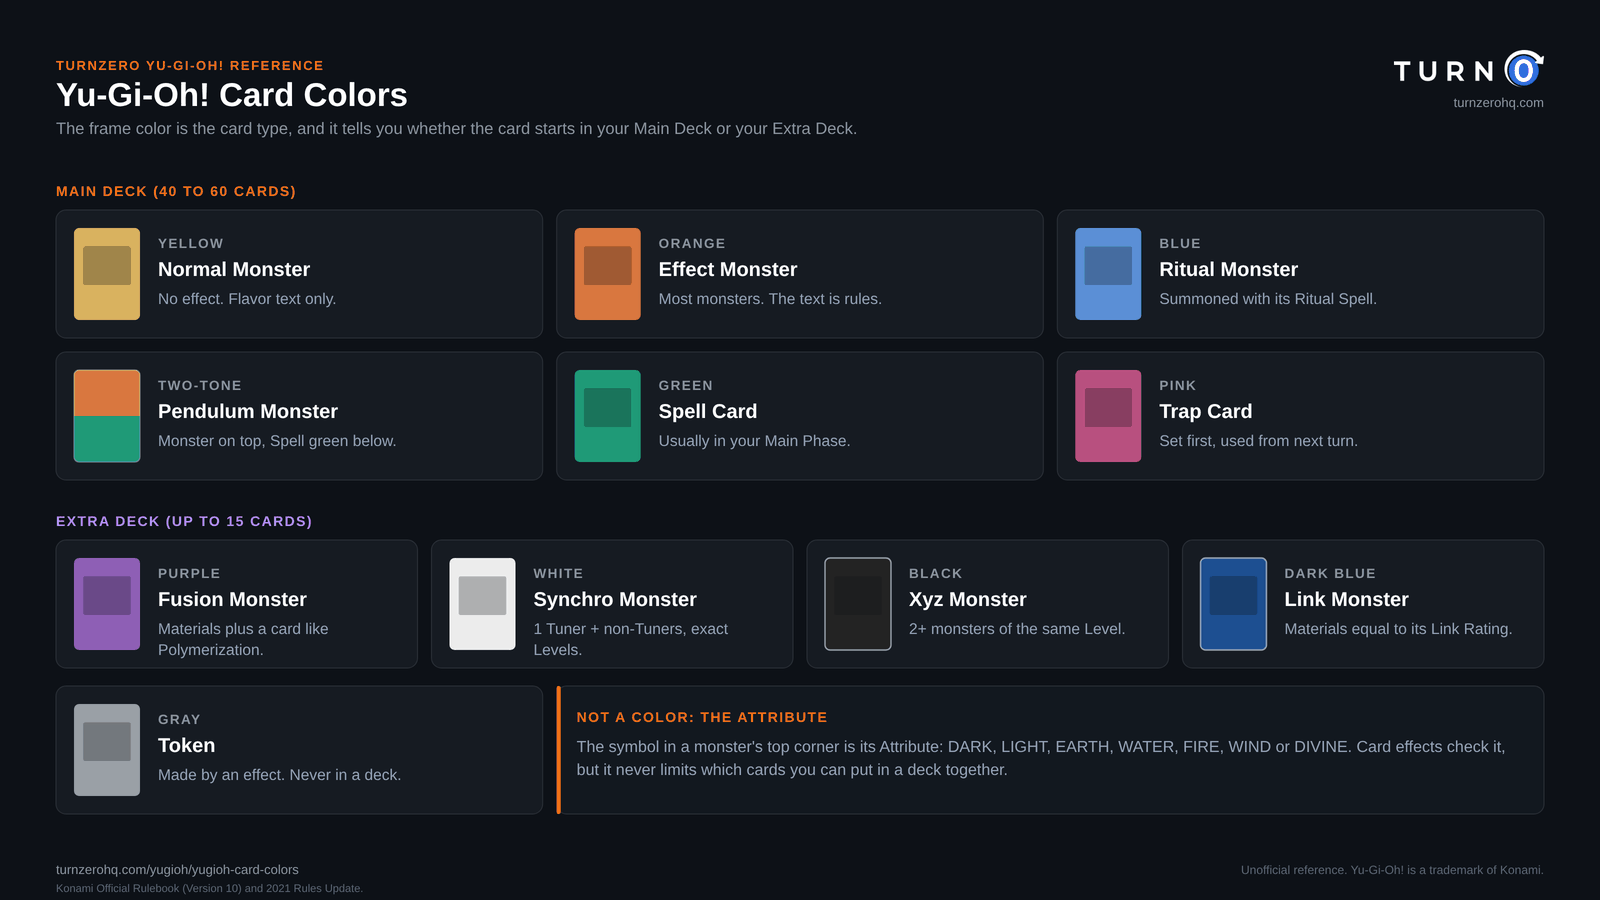Click the green Spell Card icon

pos(607,416)
